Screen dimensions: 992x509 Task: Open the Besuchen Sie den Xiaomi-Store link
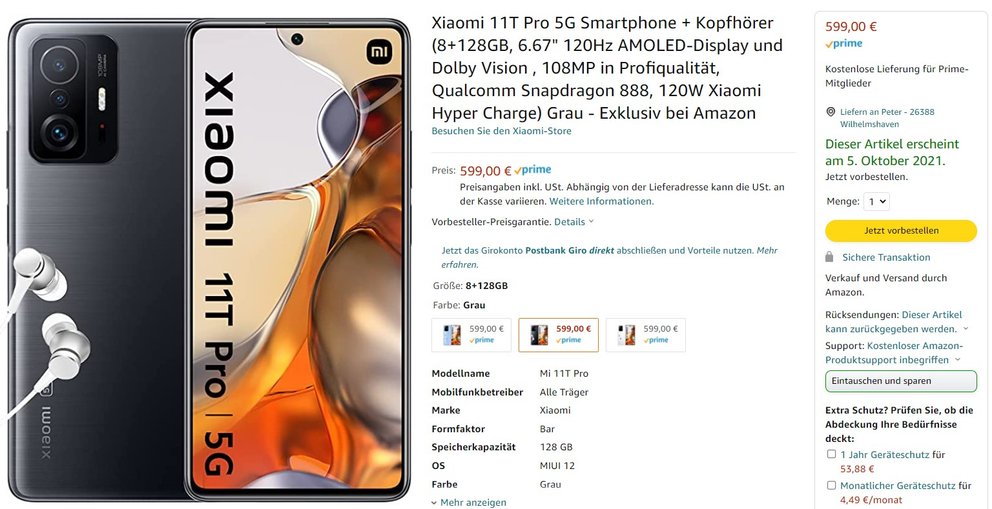[501, 131]
